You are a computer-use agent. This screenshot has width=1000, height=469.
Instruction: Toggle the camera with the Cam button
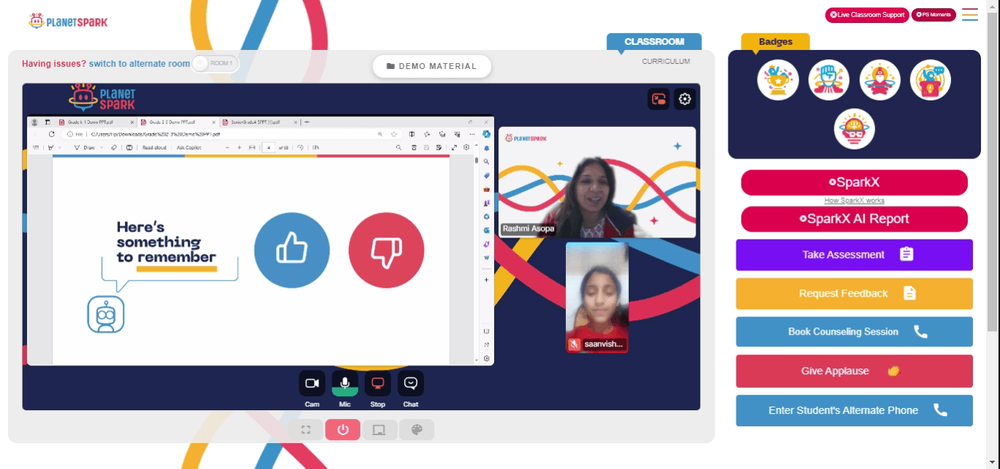[312, 383]
